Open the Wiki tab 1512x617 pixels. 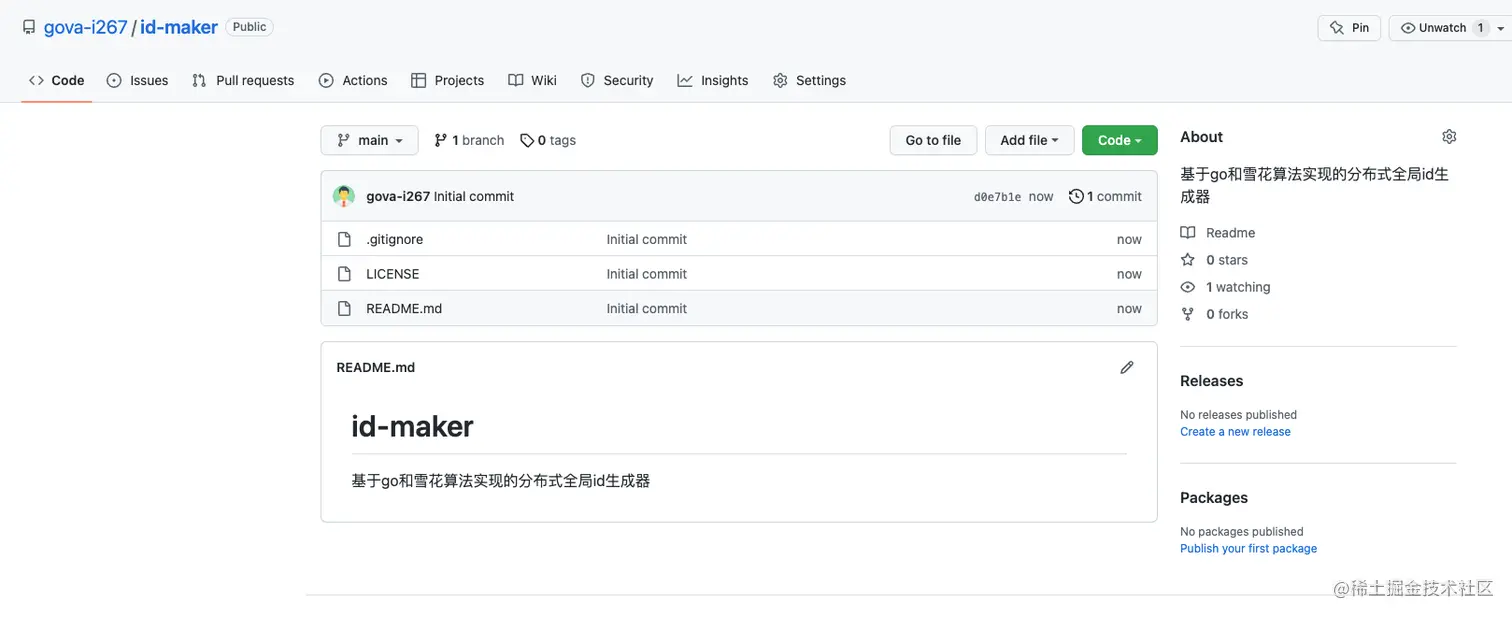pyautogui.click(x=532, y=80)
